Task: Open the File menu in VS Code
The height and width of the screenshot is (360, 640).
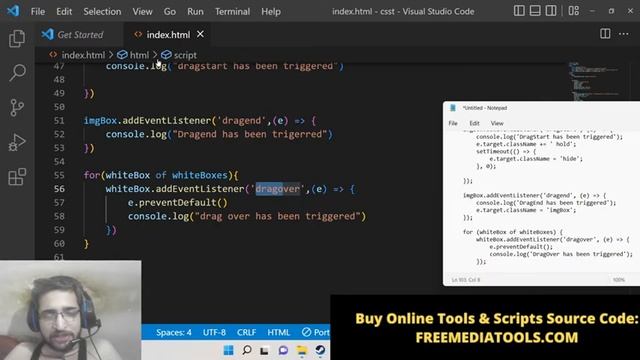Action: [38, 11]
